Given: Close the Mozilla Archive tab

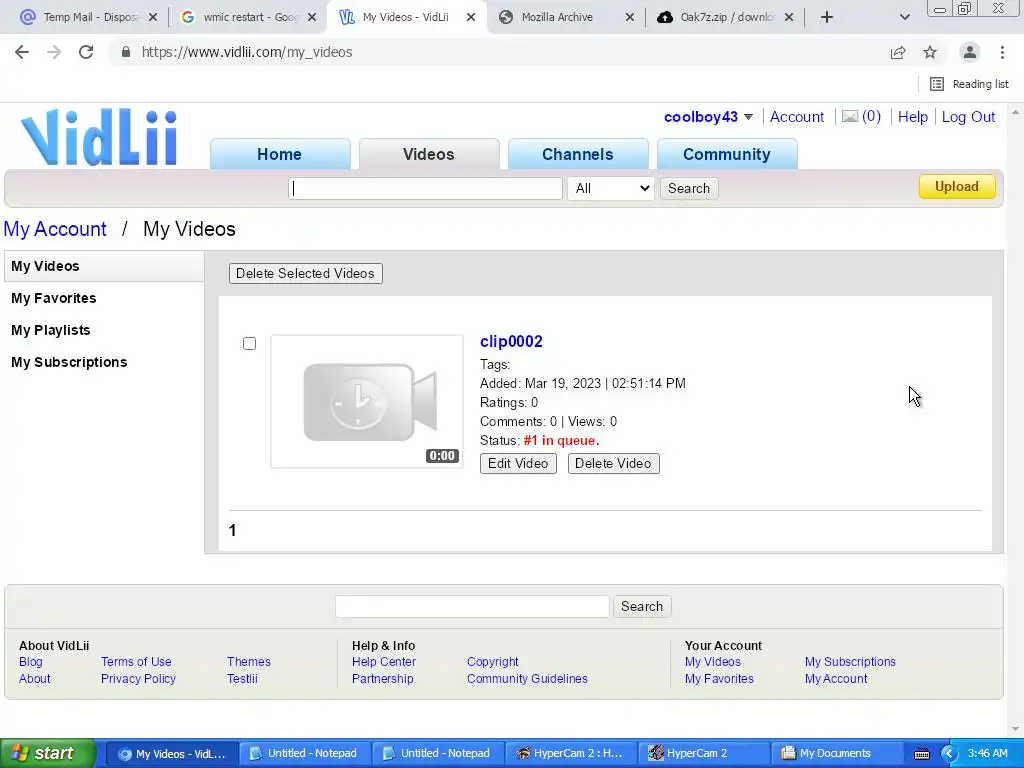Looking at the screenshot, I should tap(630, 18).
